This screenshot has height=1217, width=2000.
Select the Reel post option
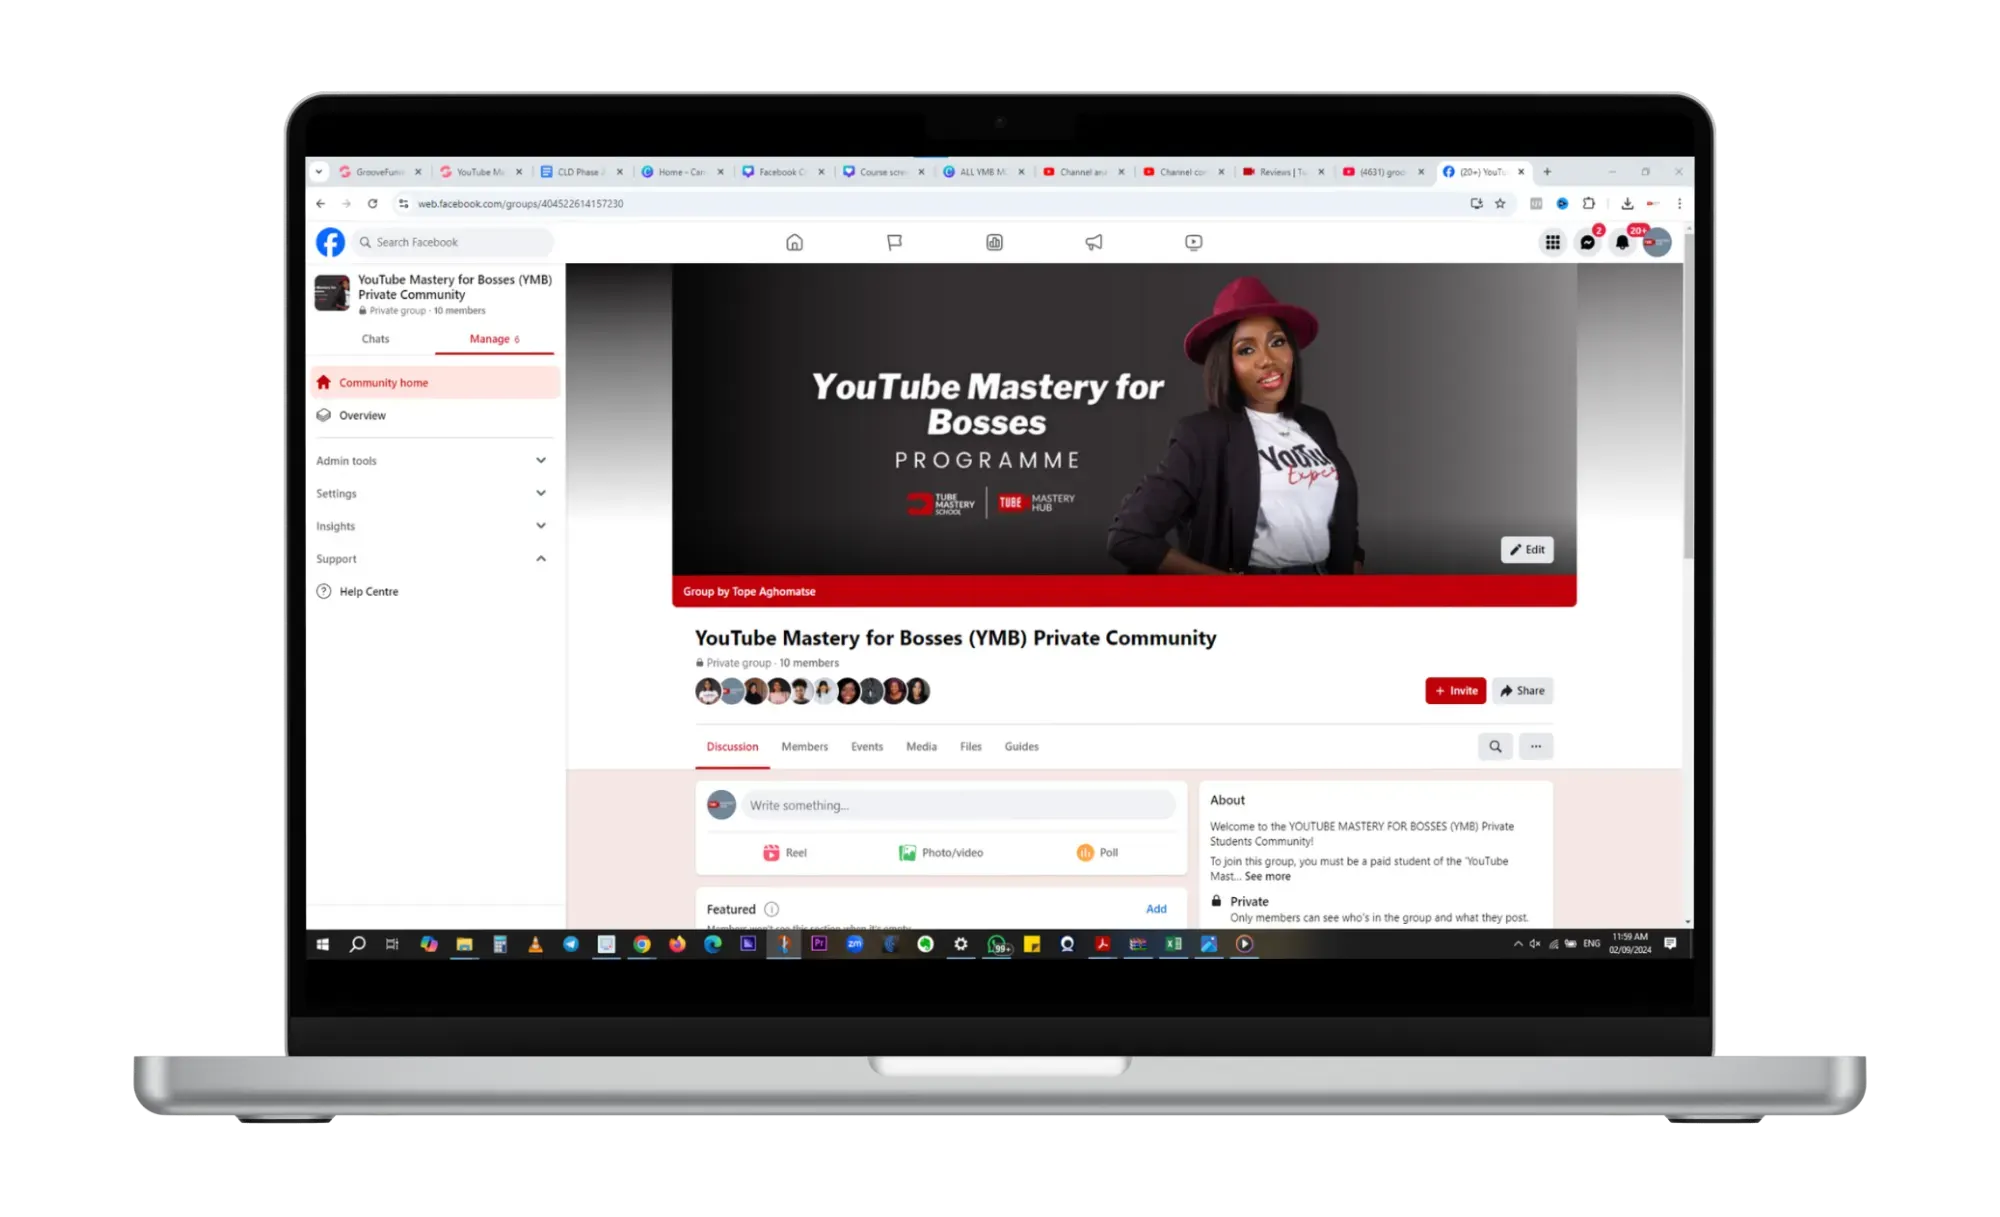click(785, 852)
